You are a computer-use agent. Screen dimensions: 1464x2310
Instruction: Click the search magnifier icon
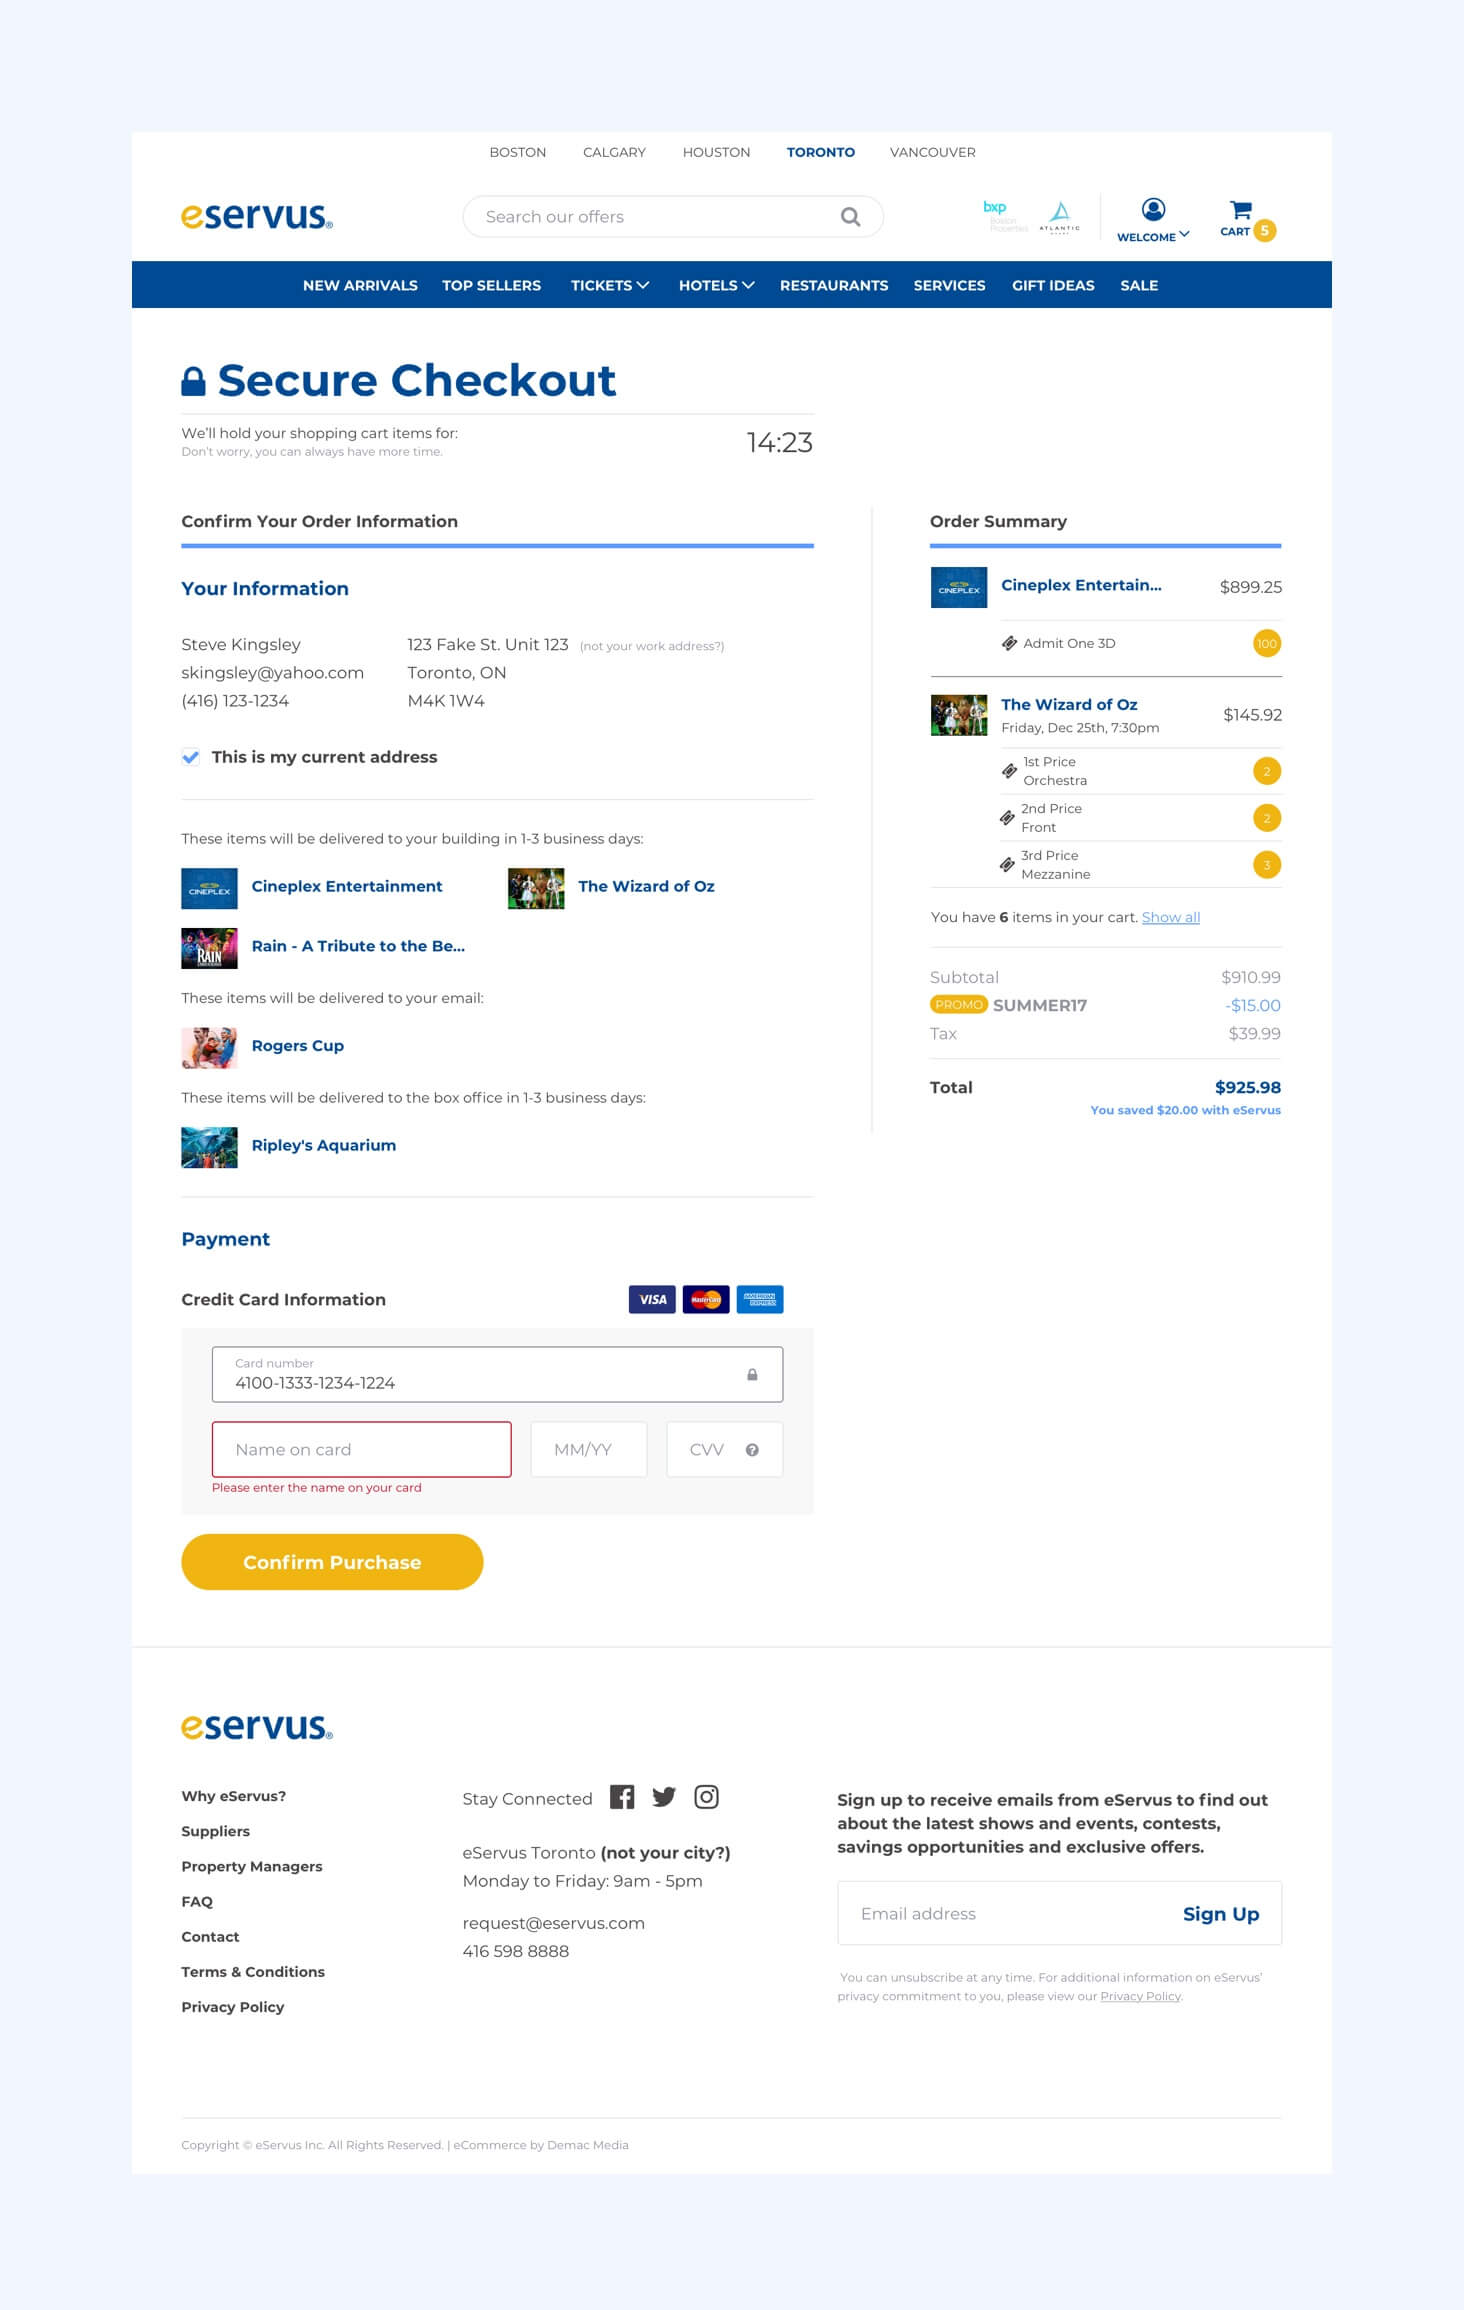pos(850,217)
